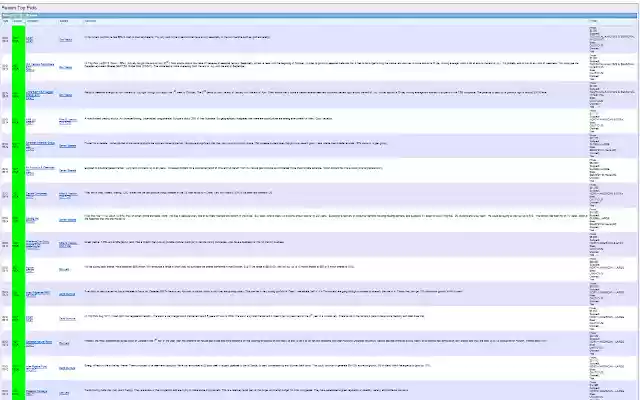This screenshot has height=400, width=640.
Task: Open the company link in the third table row
Action: coord(39,95)
